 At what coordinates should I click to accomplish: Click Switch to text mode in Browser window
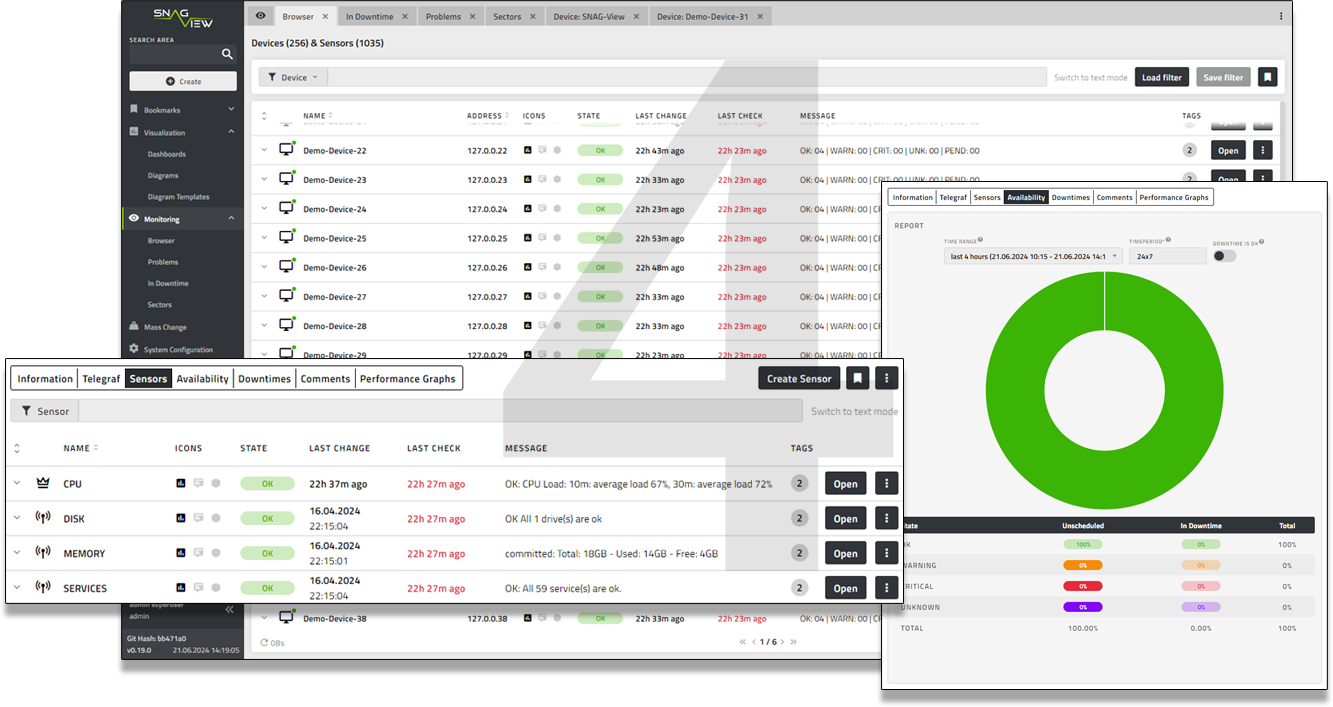point(1090,78)
